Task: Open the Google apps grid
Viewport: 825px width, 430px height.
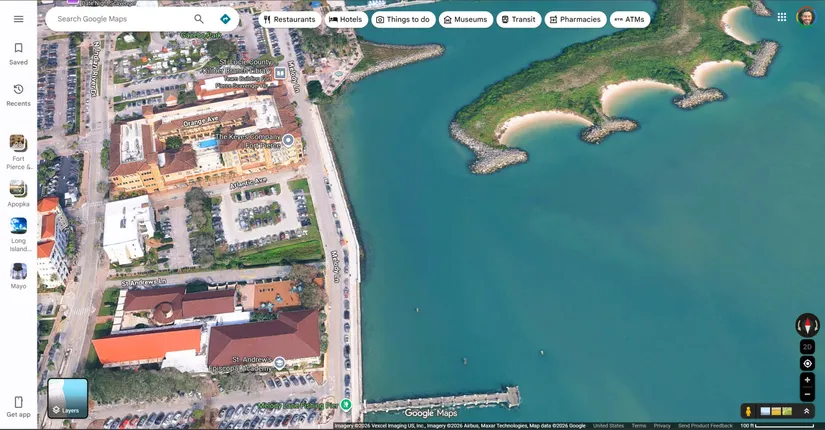Action: (x=781, y=17)
